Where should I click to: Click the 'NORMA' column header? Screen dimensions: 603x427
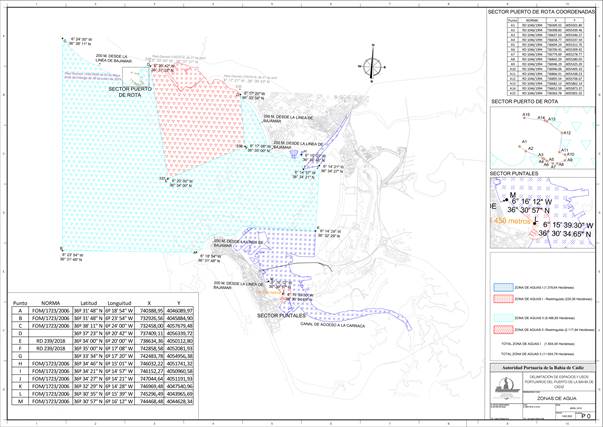51,303
